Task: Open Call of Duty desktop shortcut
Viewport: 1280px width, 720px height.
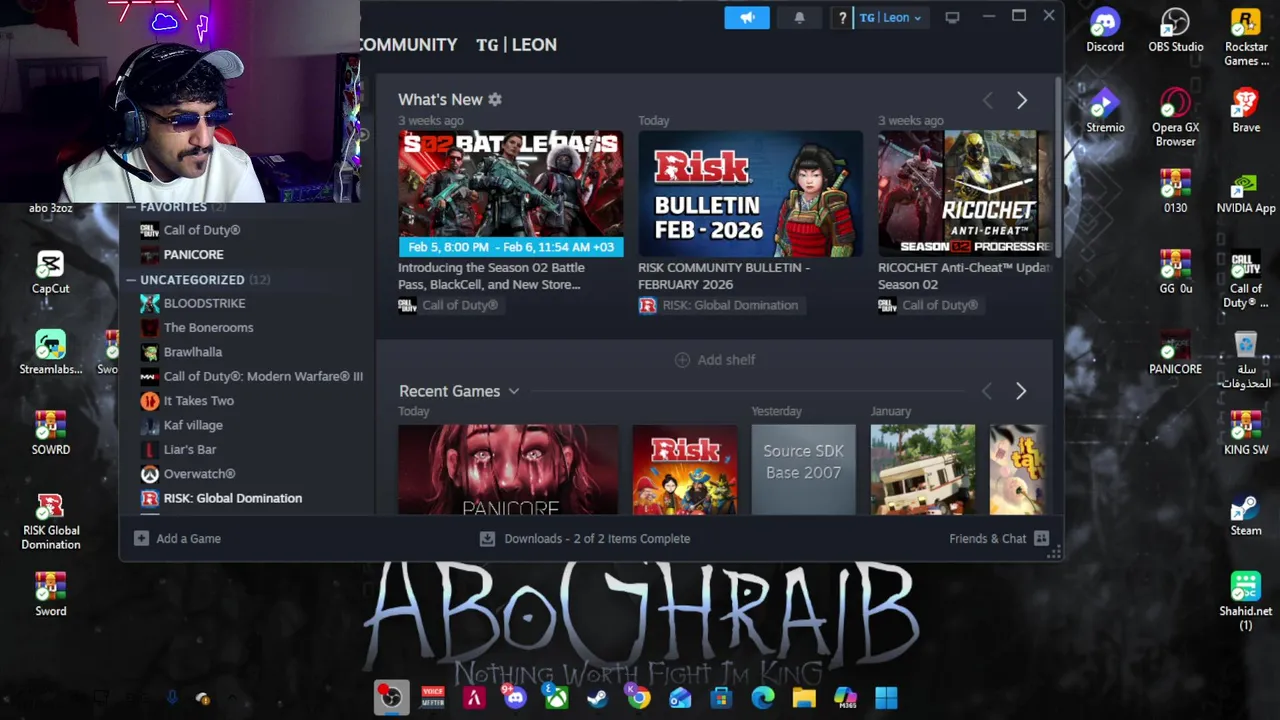Action: click(1246, 280)
